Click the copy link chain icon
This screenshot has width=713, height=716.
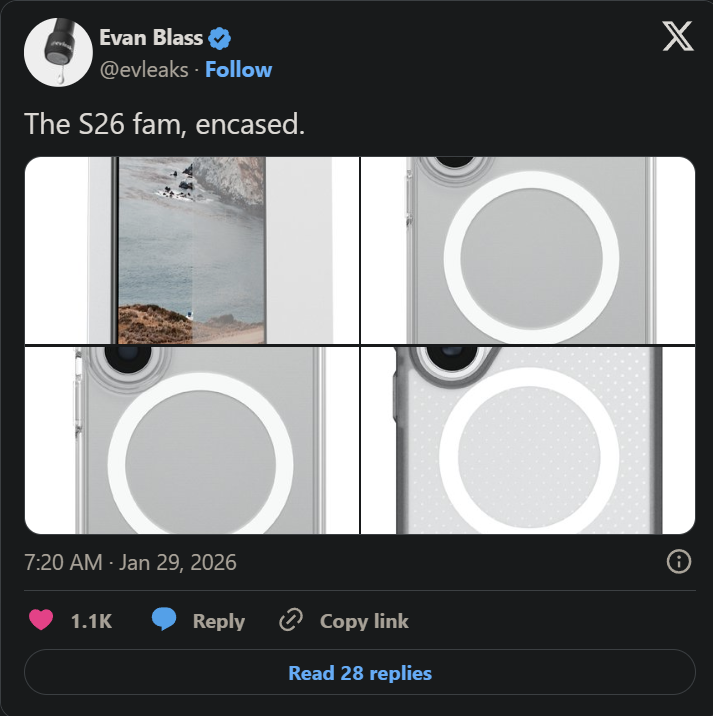click(x=291, y=621)
